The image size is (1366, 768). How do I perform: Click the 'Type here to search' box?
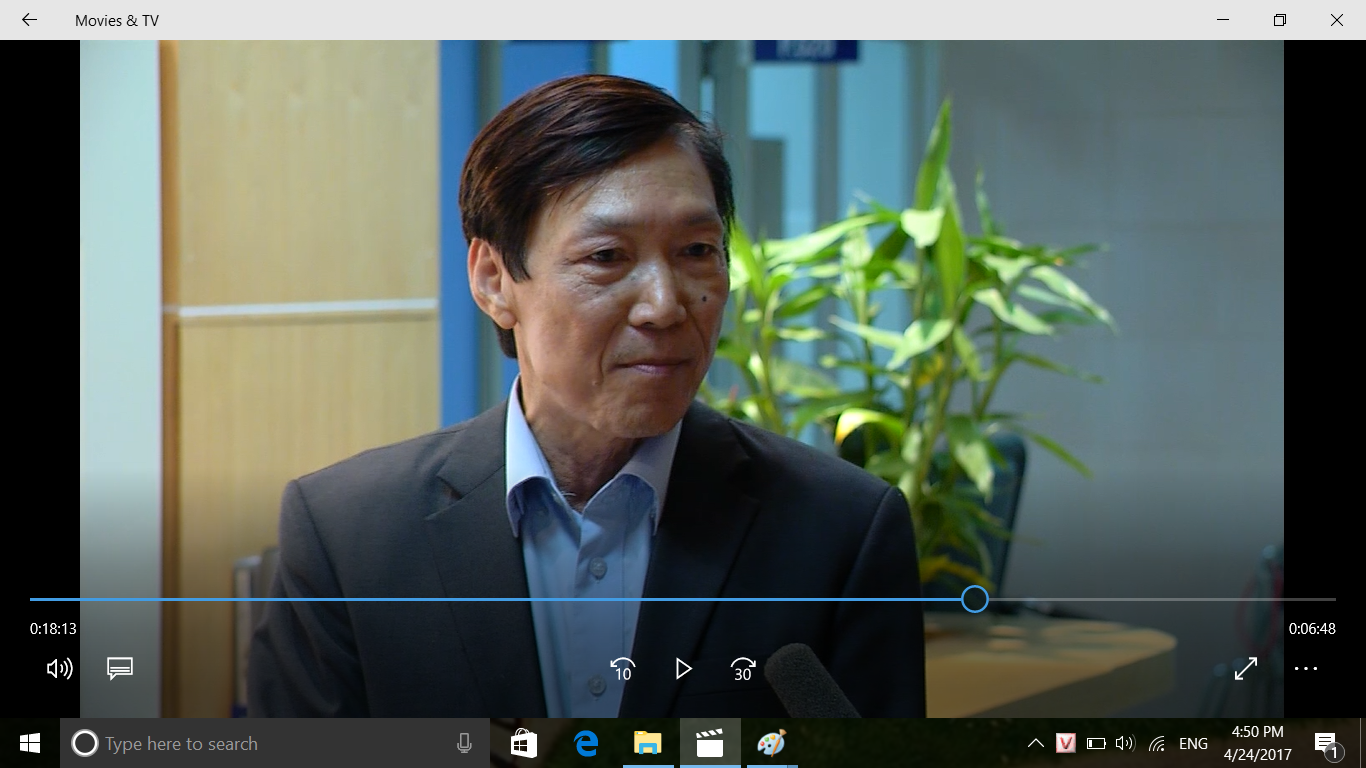pyautogui.click(x=260, y=743)
